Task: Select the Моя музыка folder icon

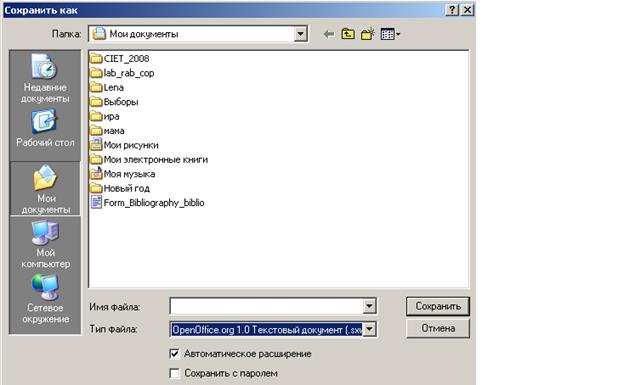Action: 96,174
